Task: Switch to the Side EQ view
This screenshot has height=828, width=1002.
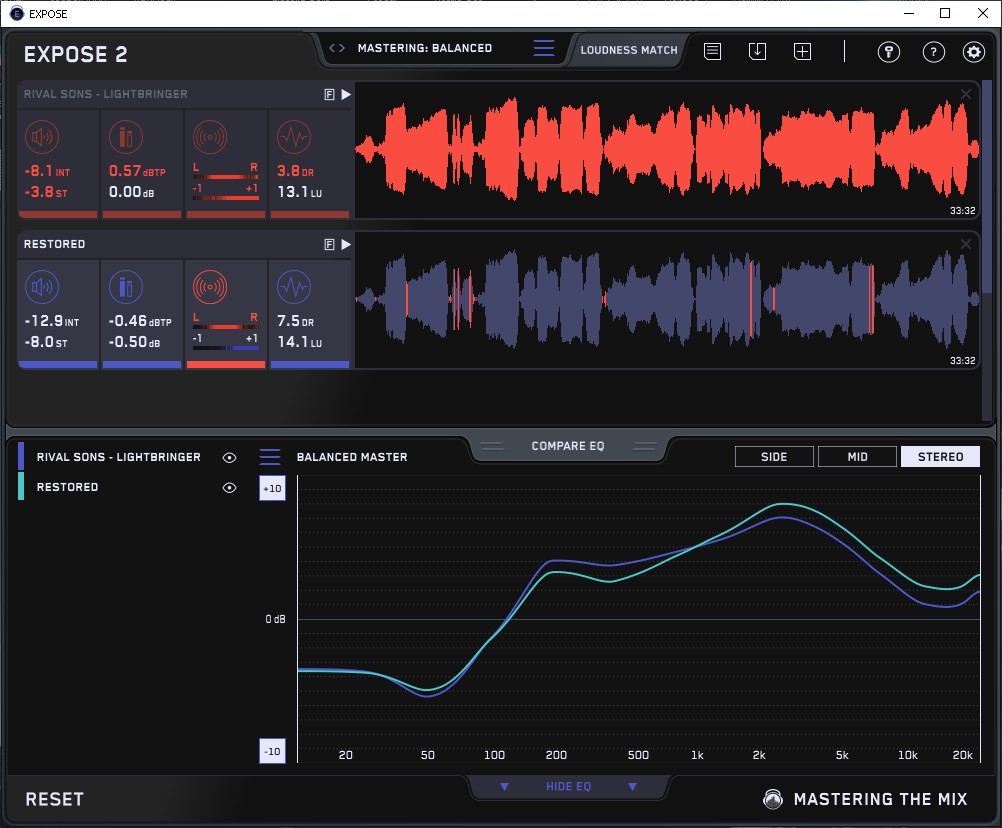Action: click(x=774, y=457)
